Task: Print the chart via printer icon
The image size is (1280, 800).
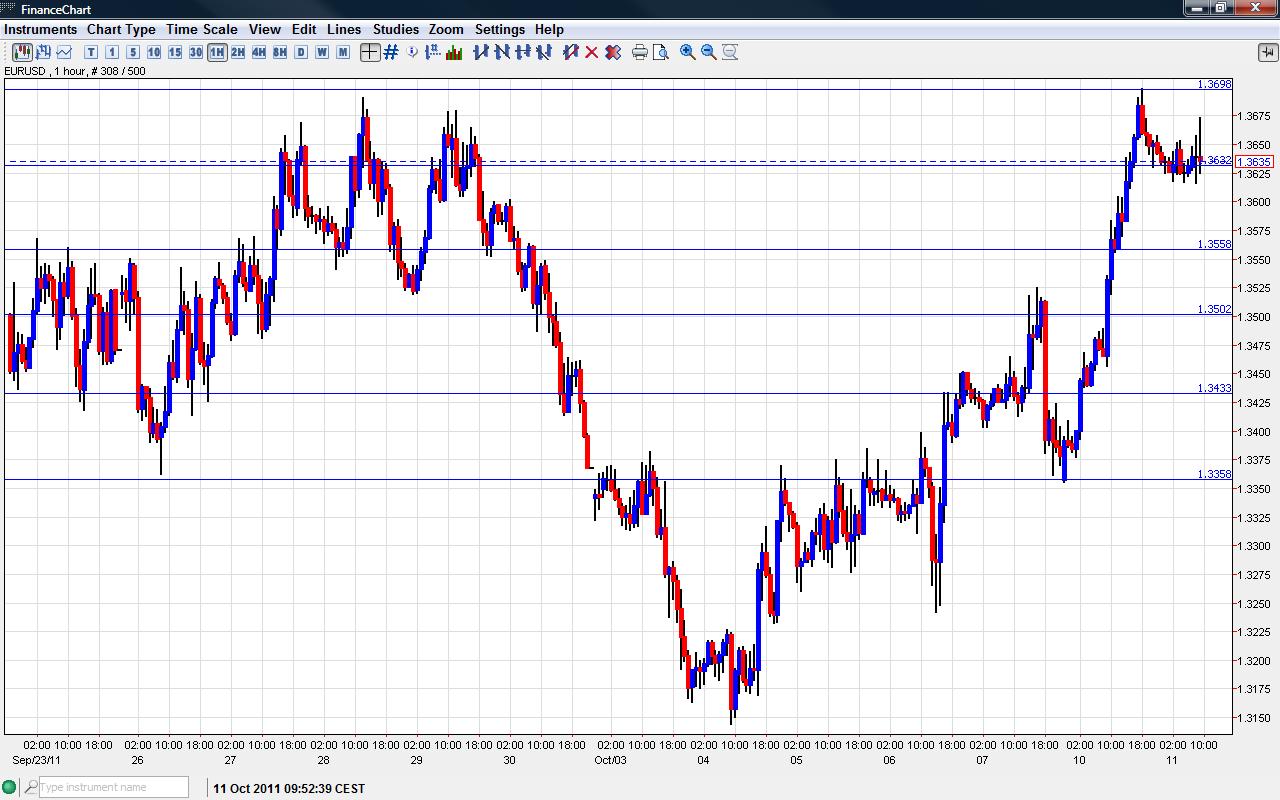Action: [640, 52]
